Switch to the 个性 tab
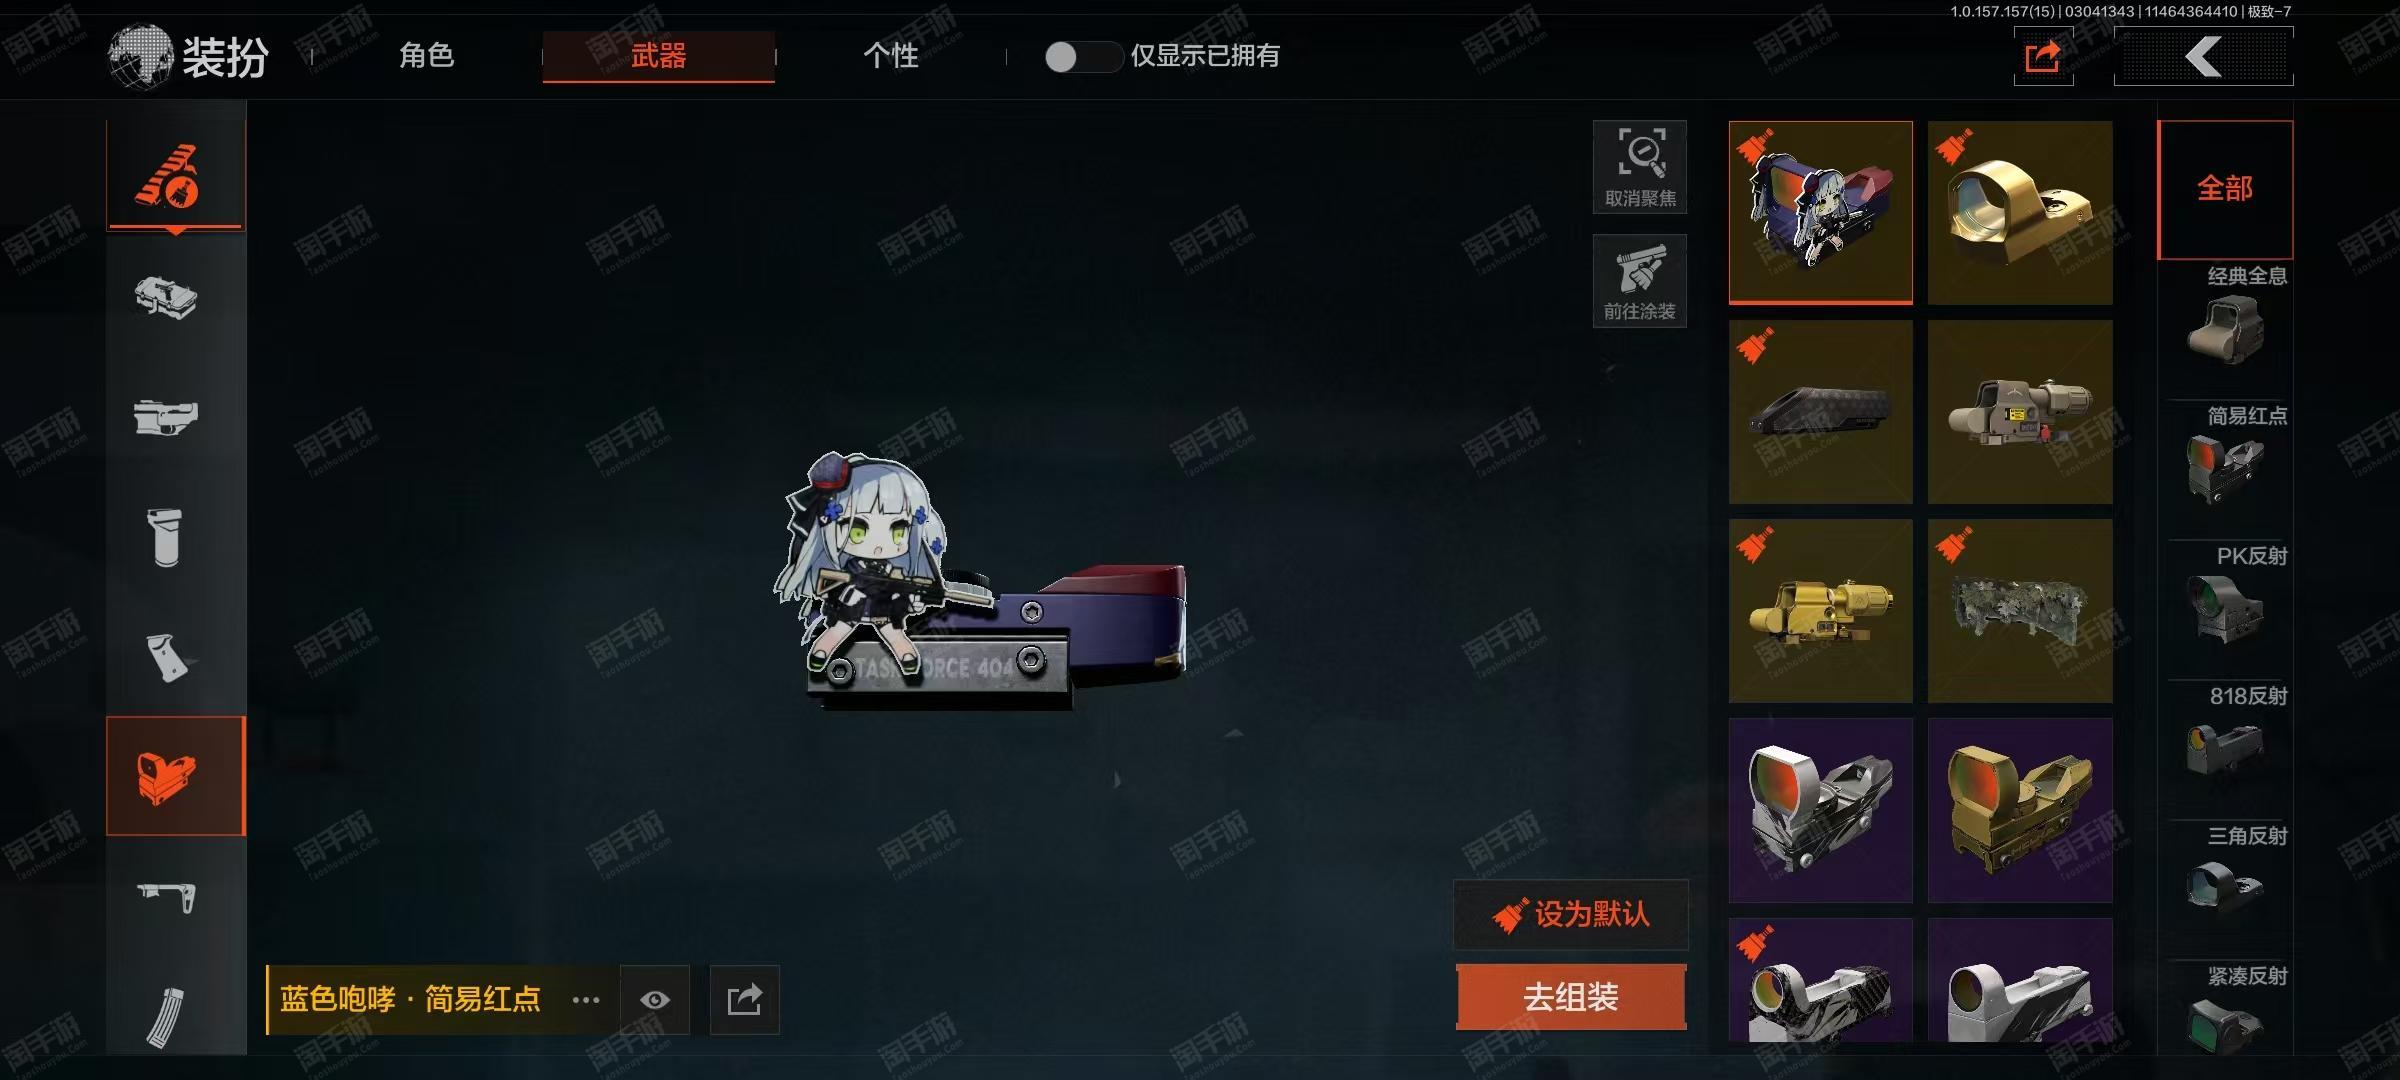 891,56
